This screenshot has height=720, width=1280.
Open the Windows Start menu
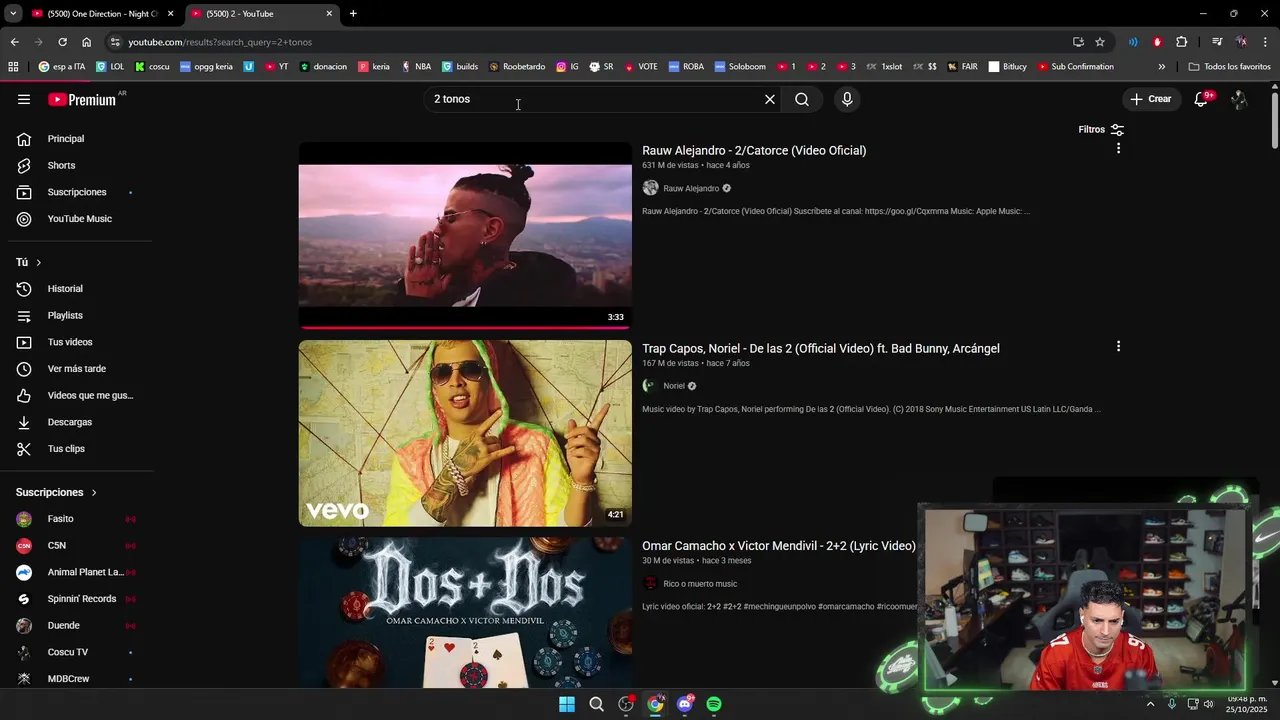point(567,704)
